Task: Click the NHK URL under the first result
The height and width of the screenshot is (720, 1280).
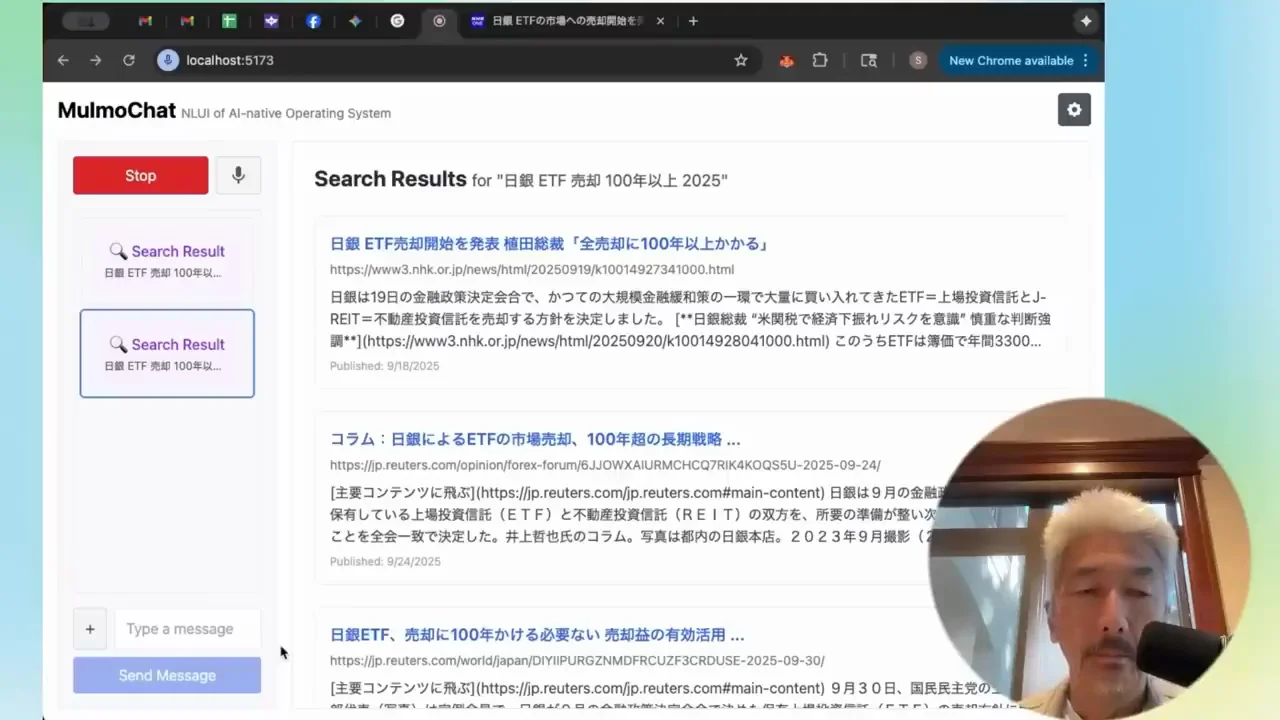Action: [x=532, y=269]
